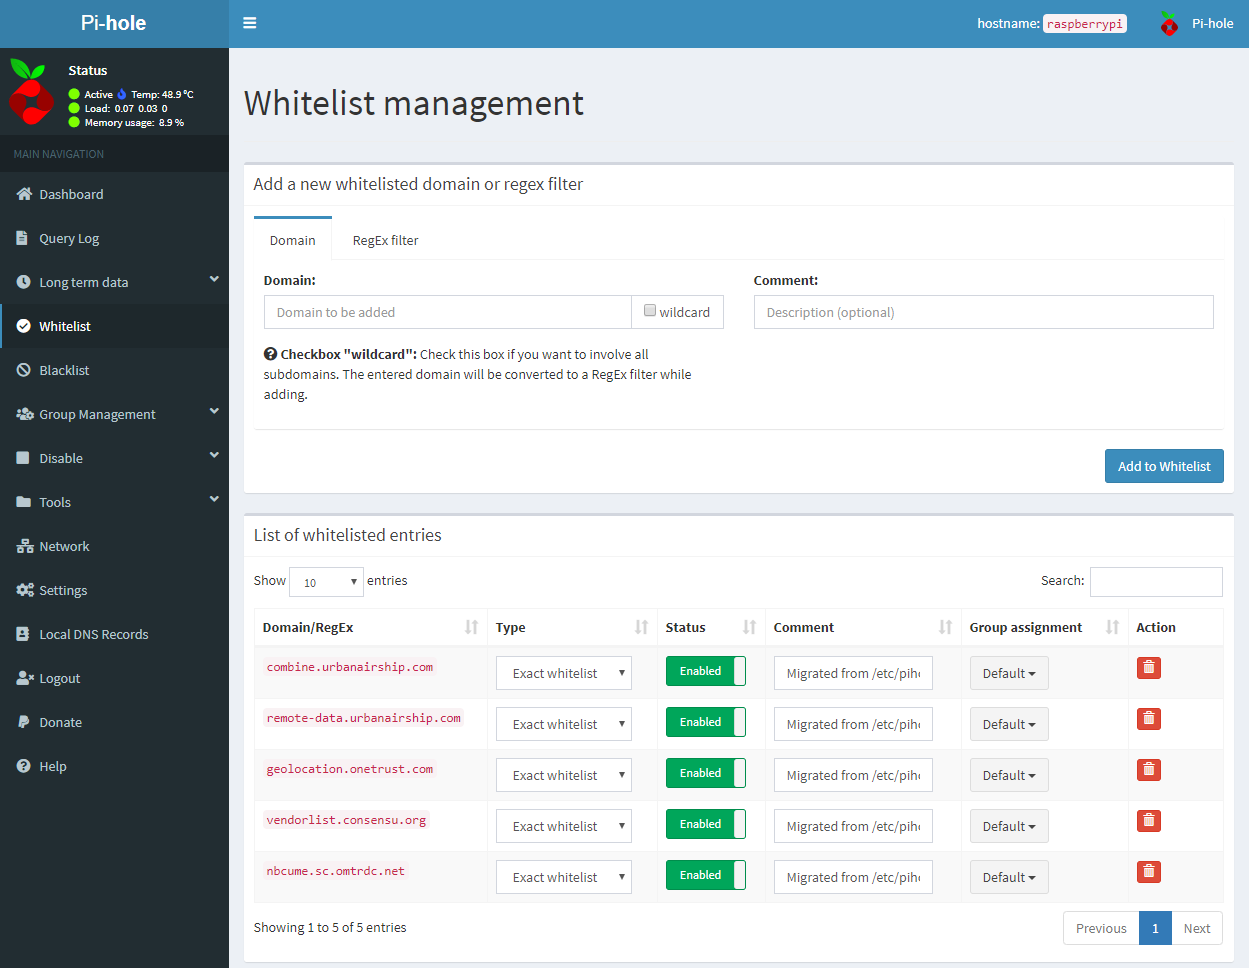Sort table by Domain/RegEx column arrows

(x=471, y=627)
